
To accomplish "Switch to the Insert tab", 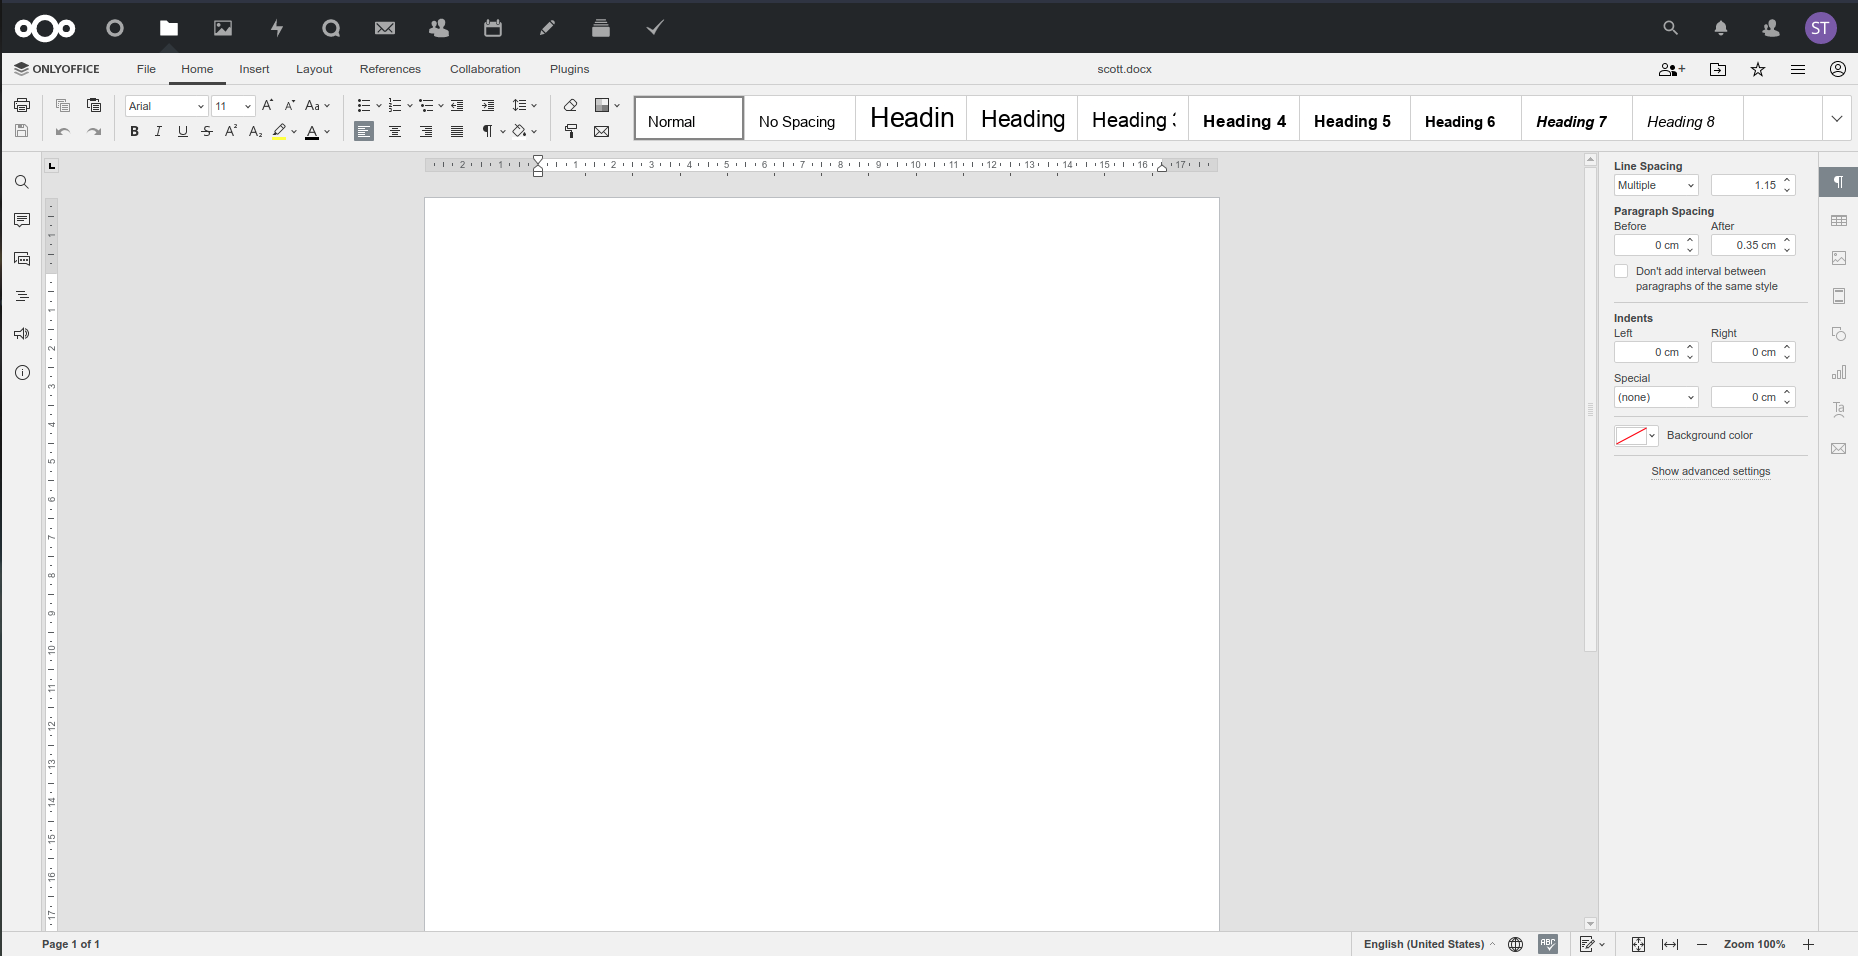I will (x=254, y=69).
